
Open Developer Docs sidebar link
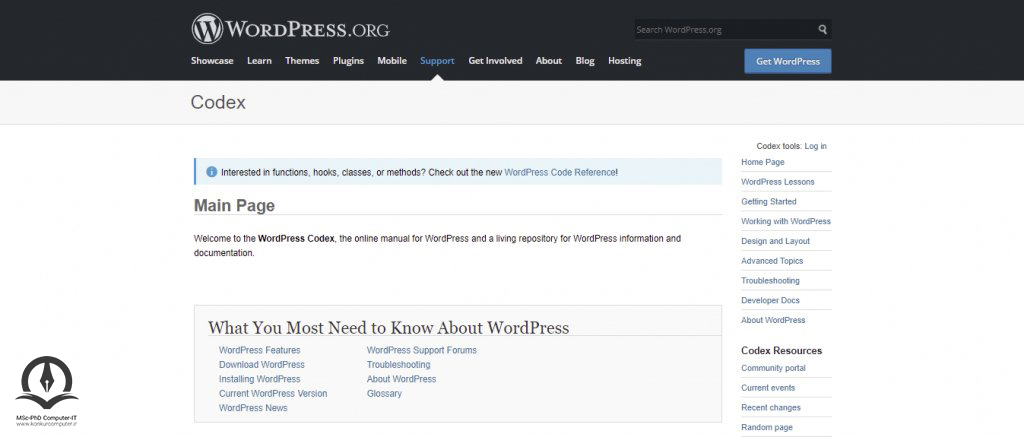pos(770,300)
